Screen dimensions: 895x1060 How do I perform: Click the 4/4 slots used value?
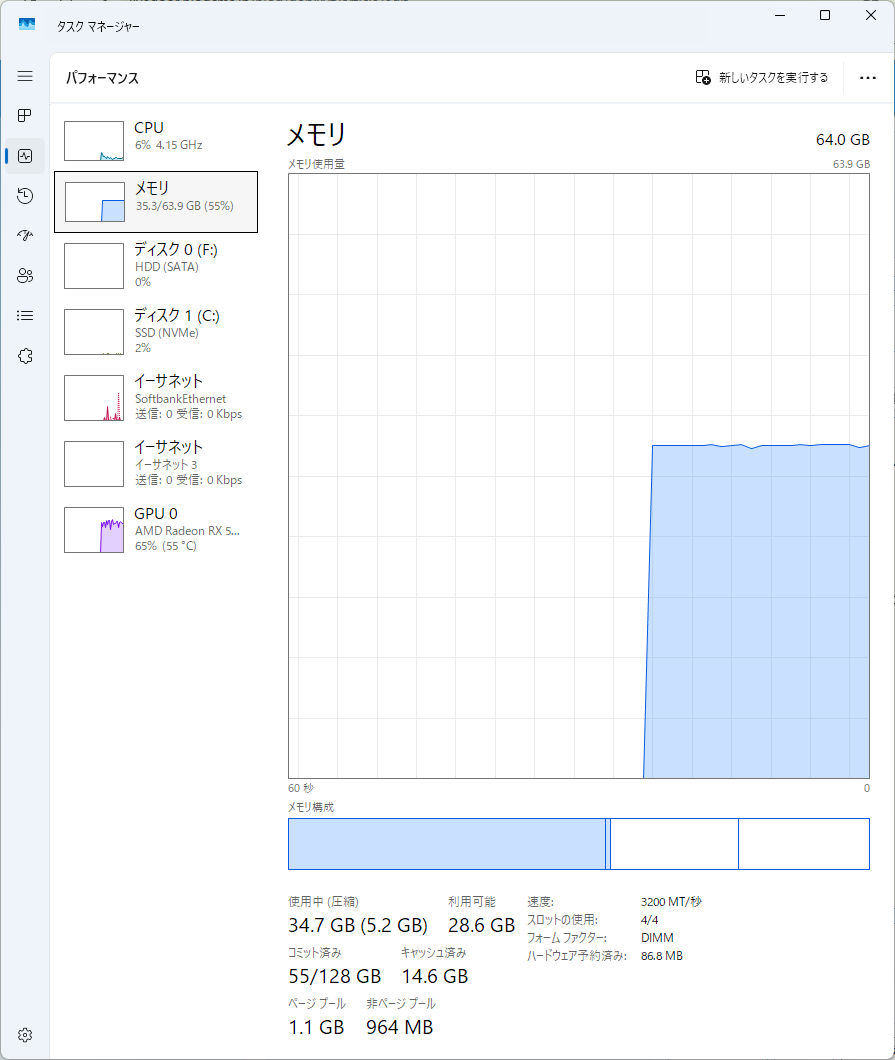[x=650, y=920]
